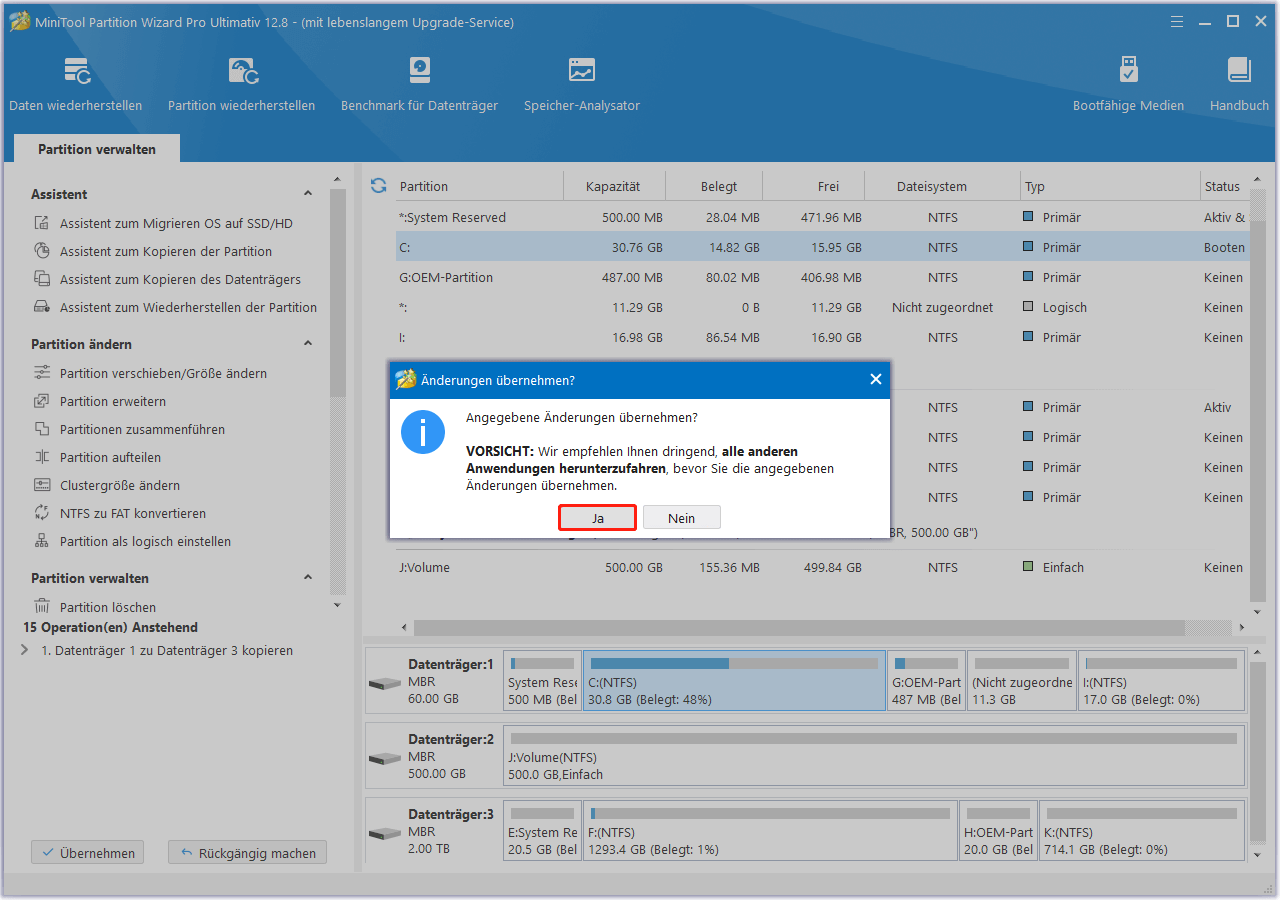Select G:OEM-Part block in disk map
The image size is (1281, 901).
click(926, 680)
